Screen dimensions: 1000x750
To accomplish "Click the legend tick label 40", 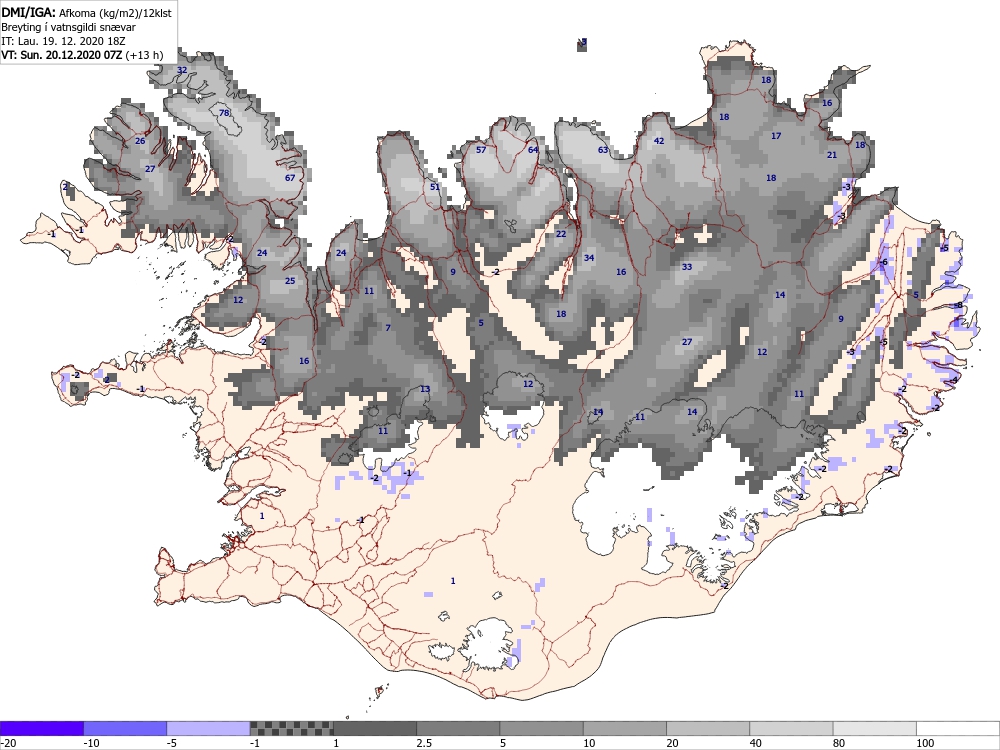I will [756, 743].
